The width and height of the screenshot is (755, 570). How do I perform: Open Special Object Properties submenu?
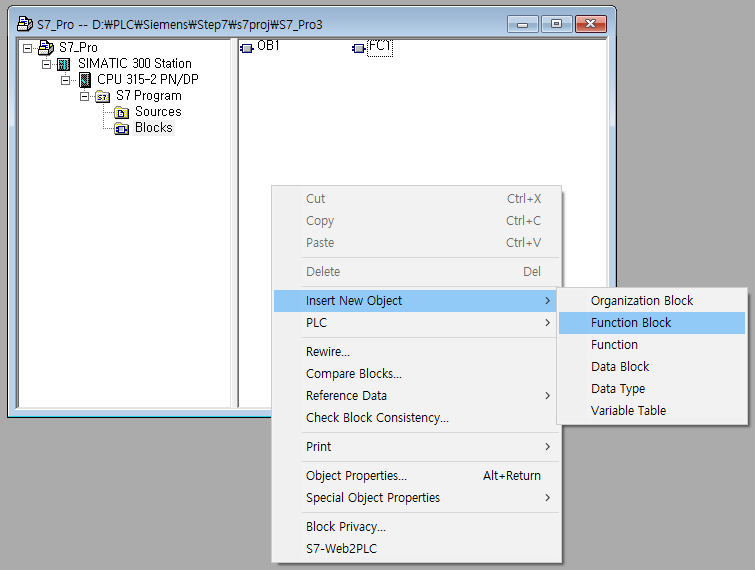tap(415, 498)
